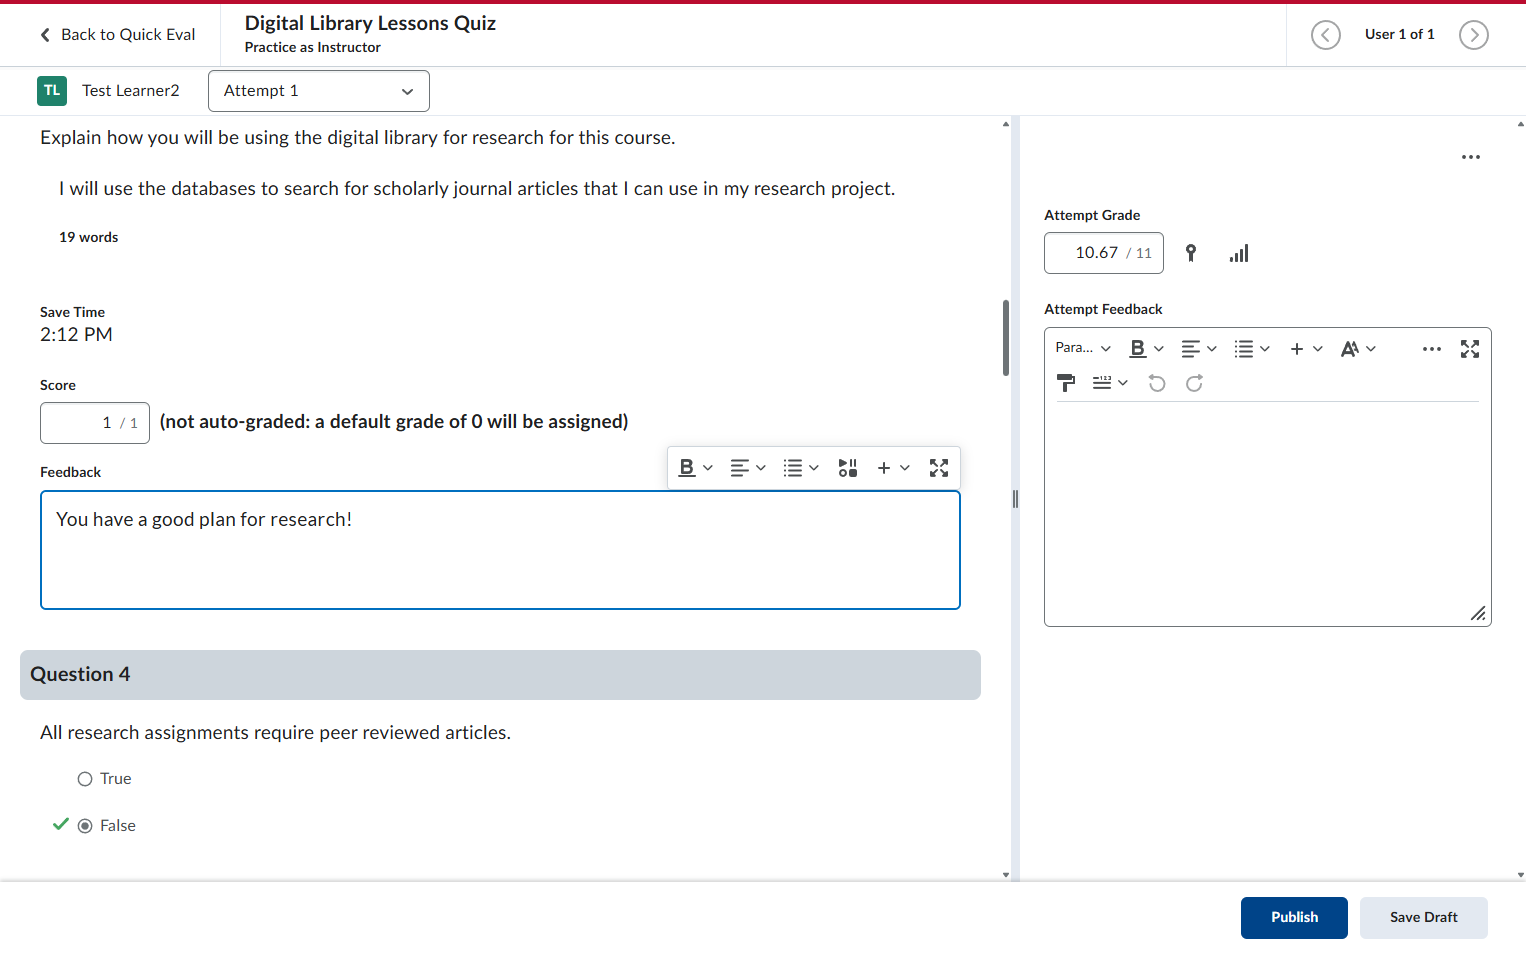This screenshot has width=1526, height=954.
Task: Click the Publish button
Action: tap(1294, 918)
